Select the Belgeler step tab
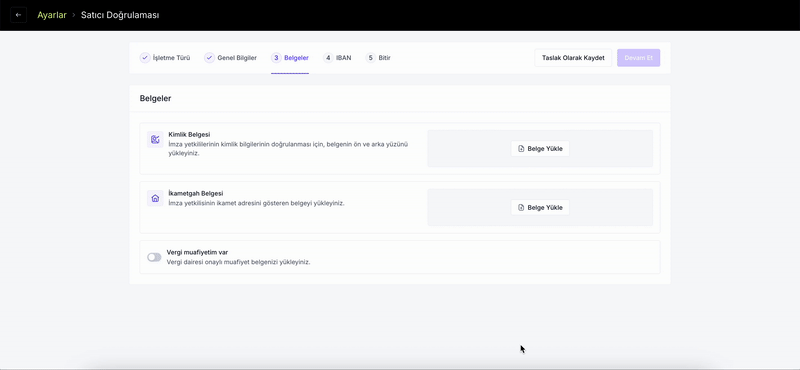Viewport: 800px width, 370px height. [290, 58]
